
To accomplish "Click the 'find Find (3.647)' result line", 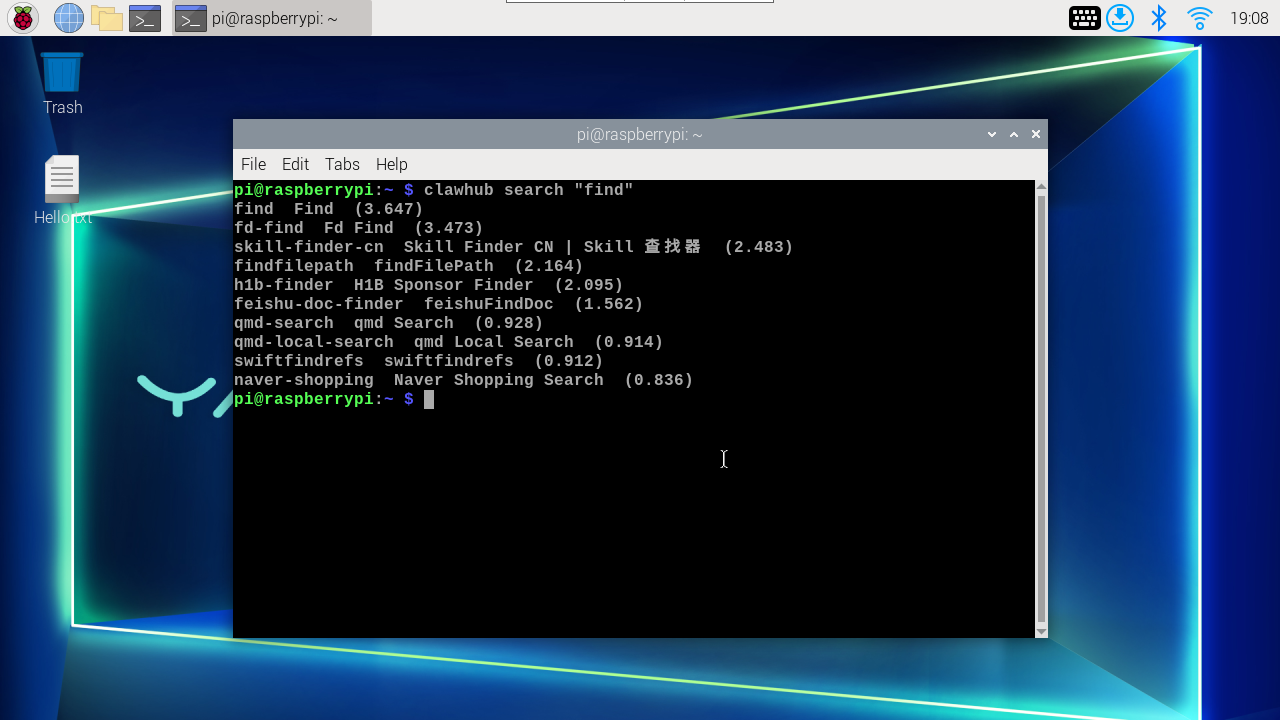I will coord(328,209).
